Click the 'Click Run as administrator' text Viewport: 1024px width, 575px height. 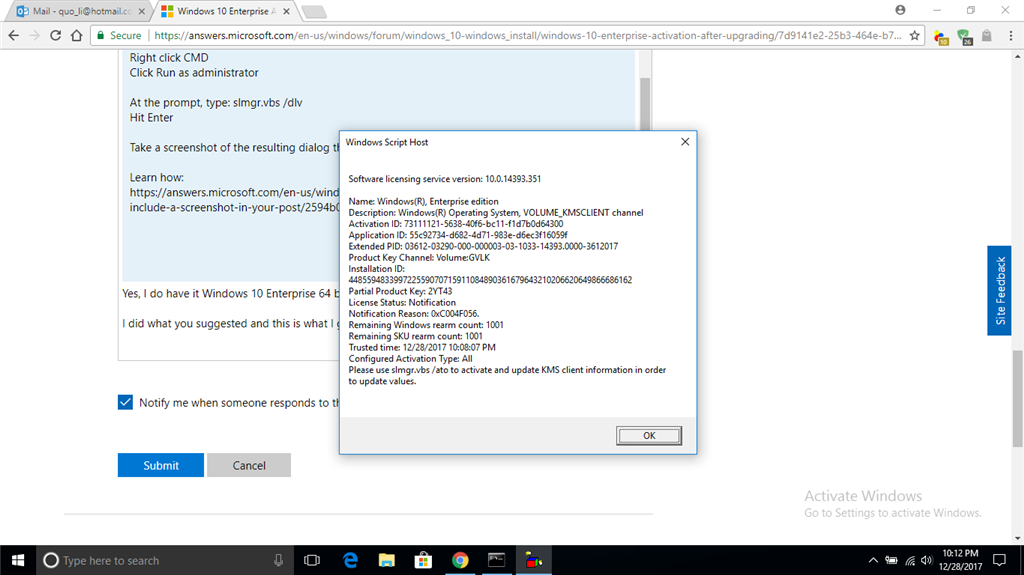pos(194,73)
